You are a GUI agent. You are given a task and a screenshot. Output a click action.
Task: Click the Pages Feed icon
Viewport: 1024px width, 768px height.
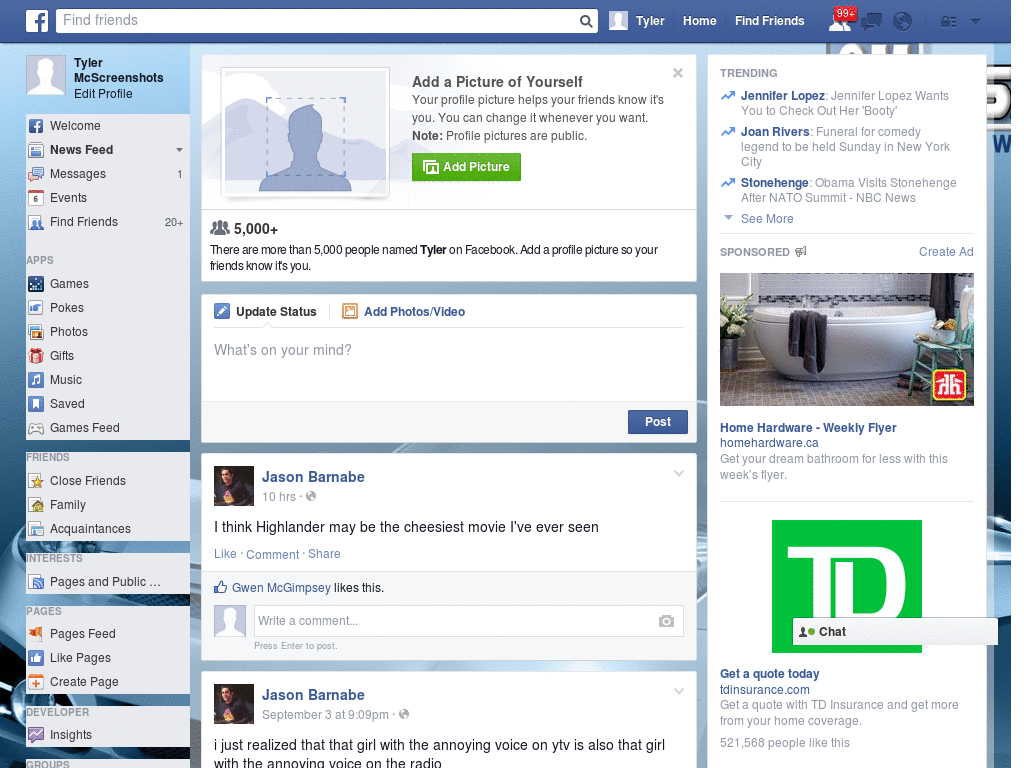36,633
